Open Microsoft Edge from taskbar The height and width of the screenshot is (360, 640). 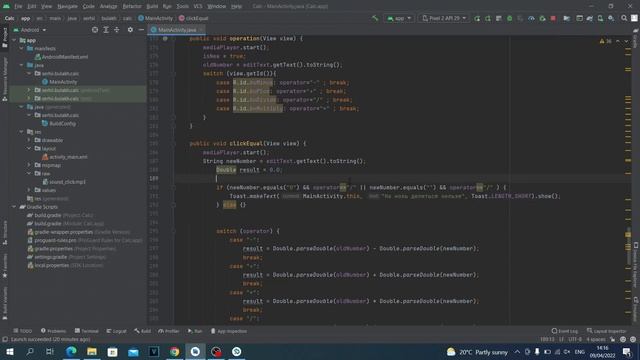71,351
